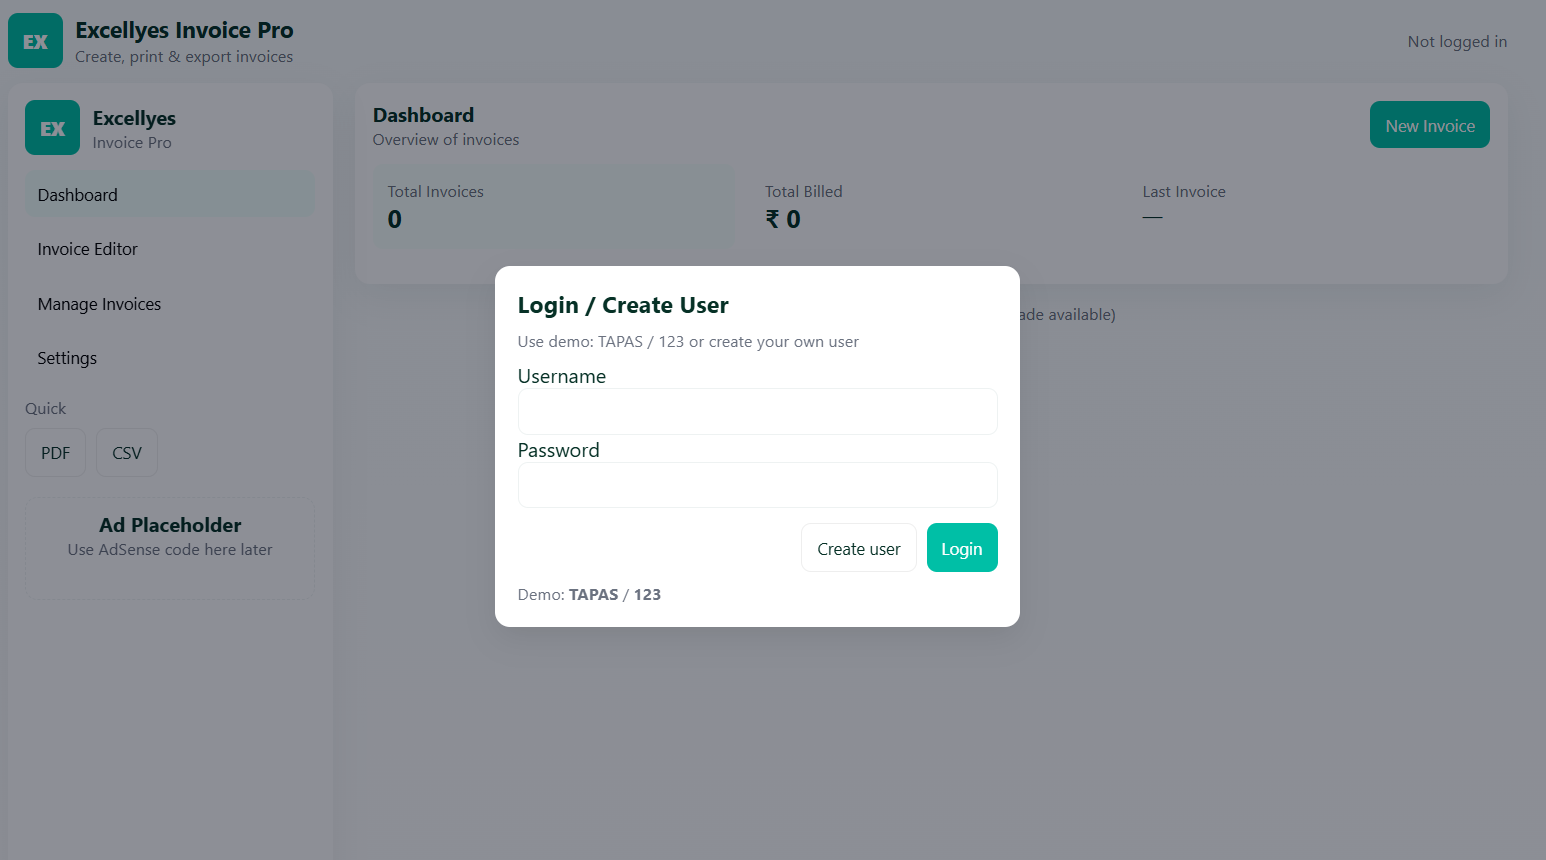Screen dimensions: 1546x860
Task: Click the Password input field
Action: pos(757,485)
